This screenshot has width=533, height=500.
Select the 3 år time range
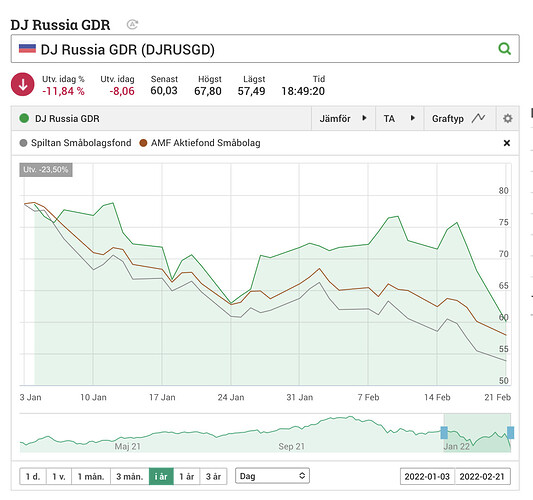pyautogui.click(x=213, y=477)
